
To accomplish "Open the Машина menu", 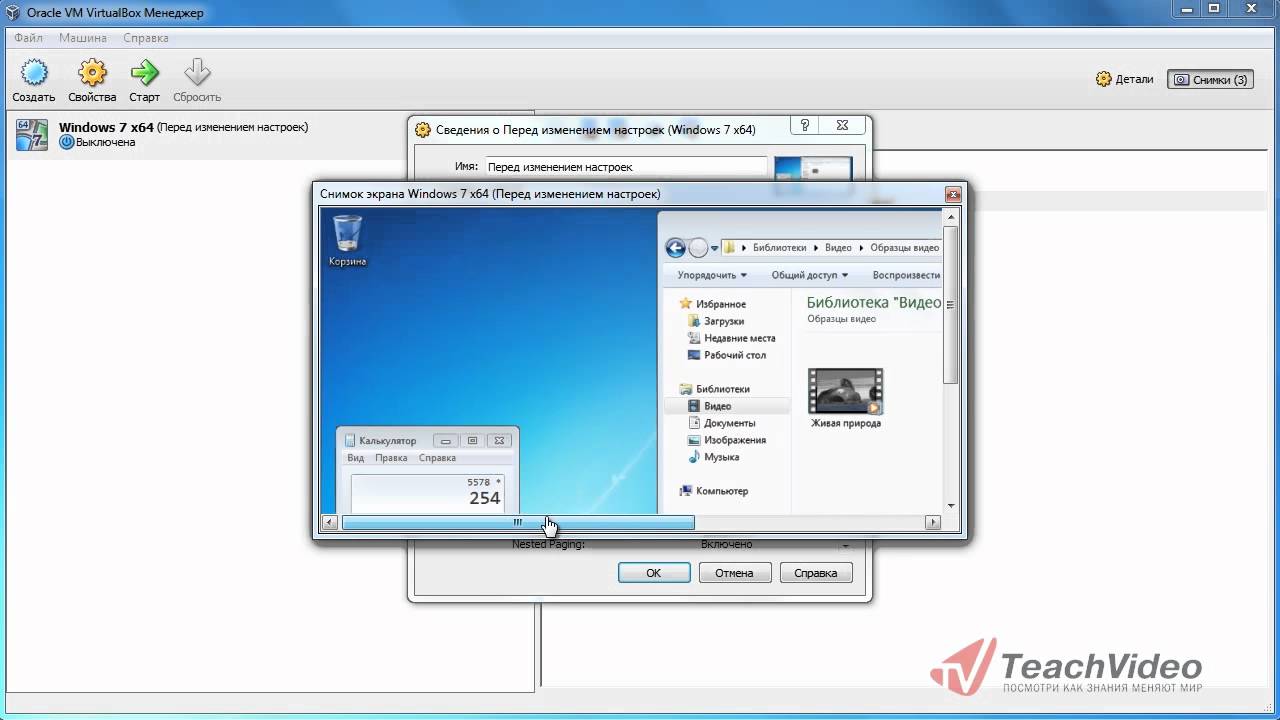I will coord(83,38).
